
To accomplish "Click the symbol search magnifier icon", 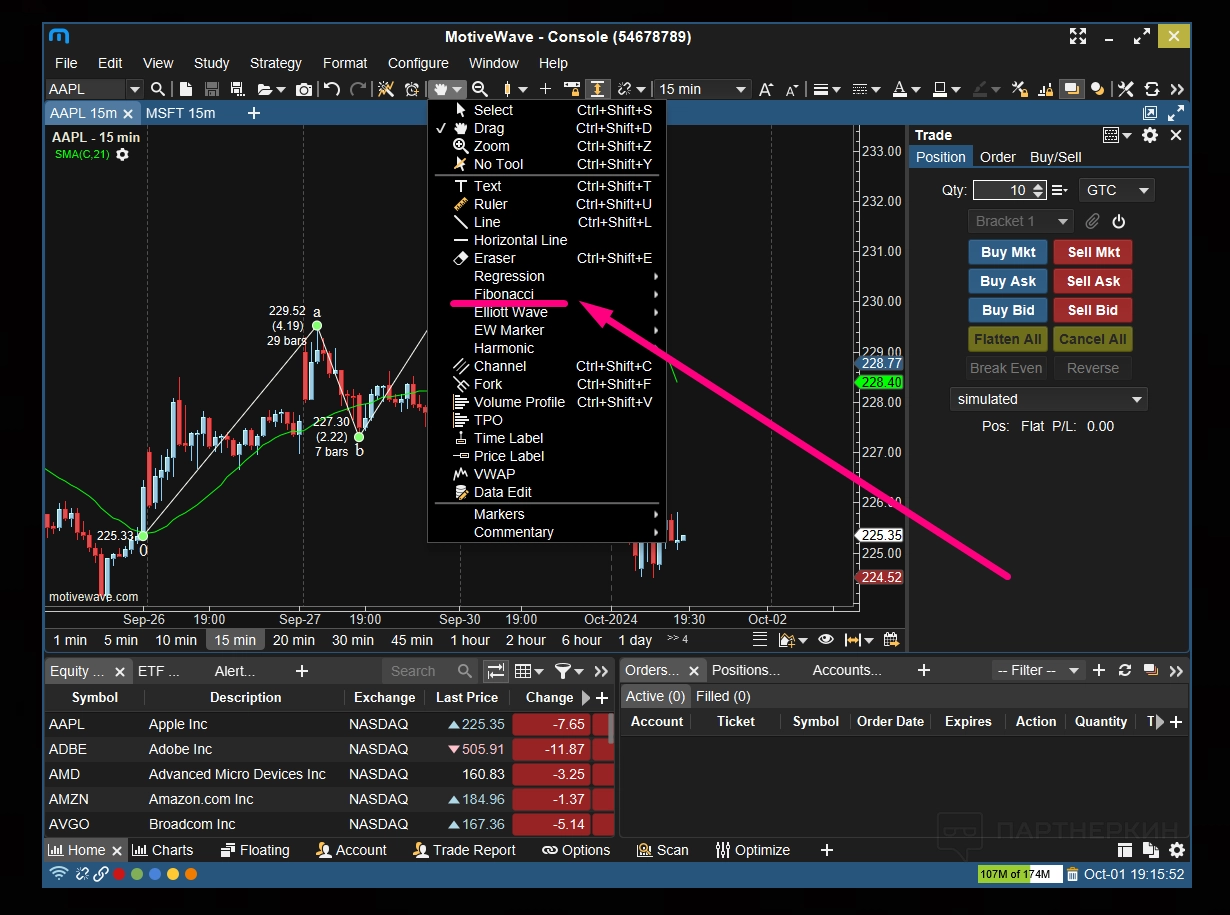I will [158, 89].
